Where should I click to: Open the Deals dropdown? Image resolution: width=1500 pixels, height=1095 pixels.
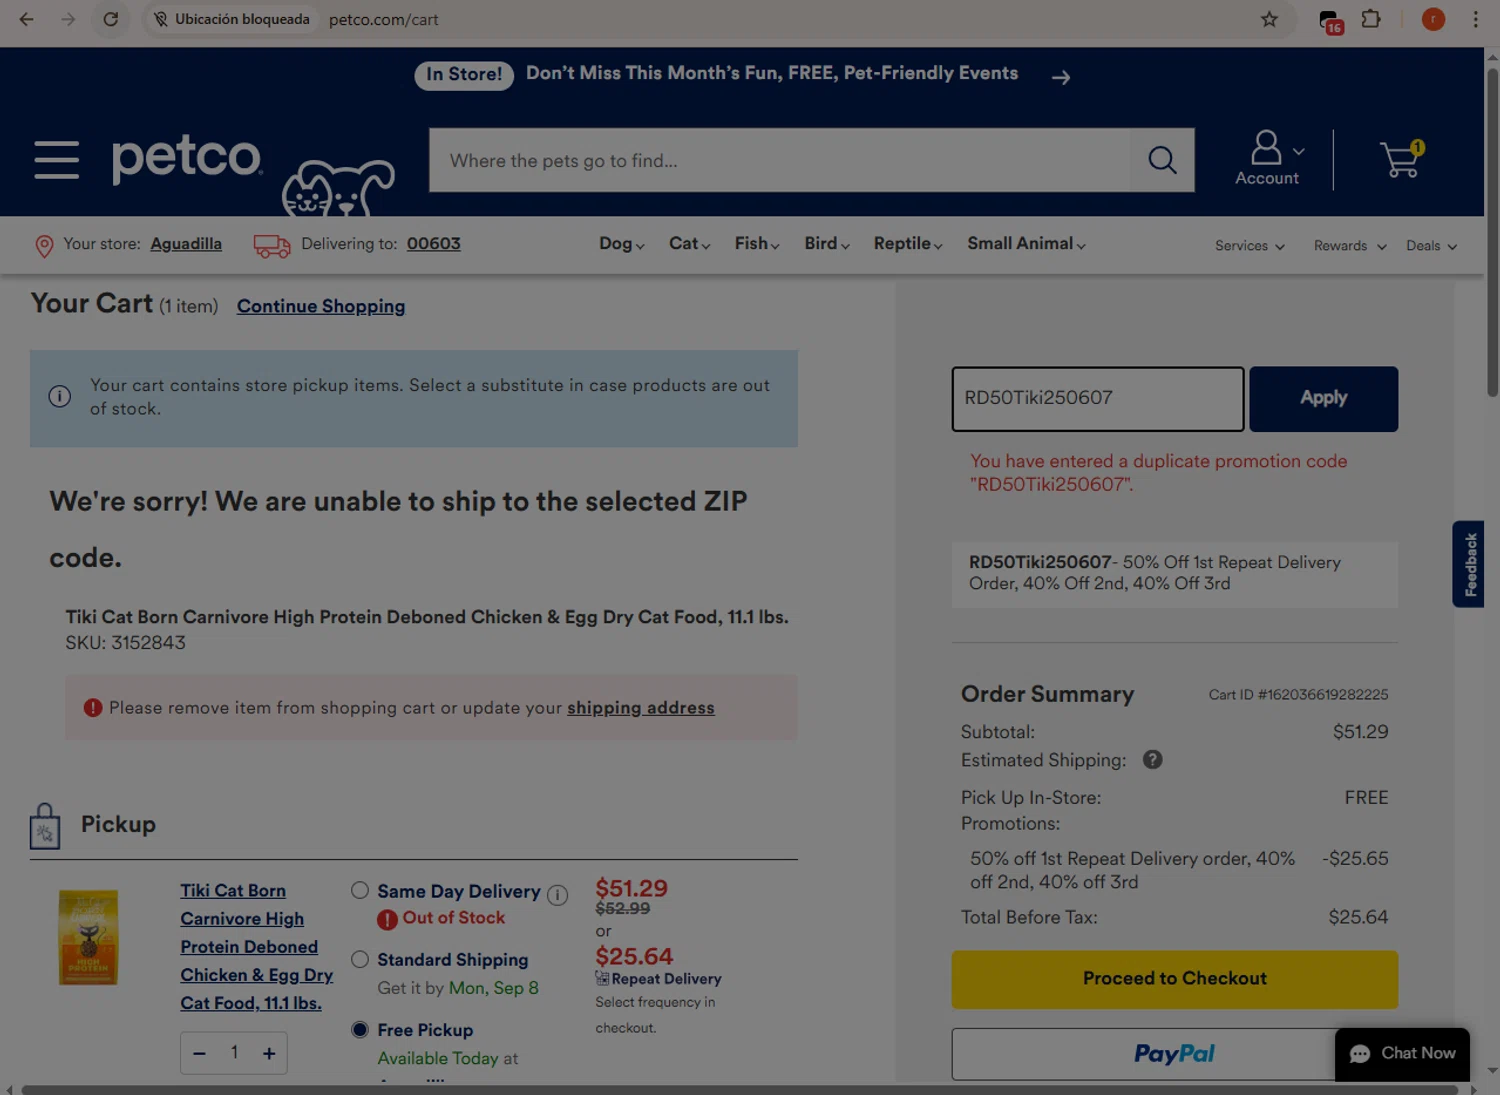click(1431, 246)
